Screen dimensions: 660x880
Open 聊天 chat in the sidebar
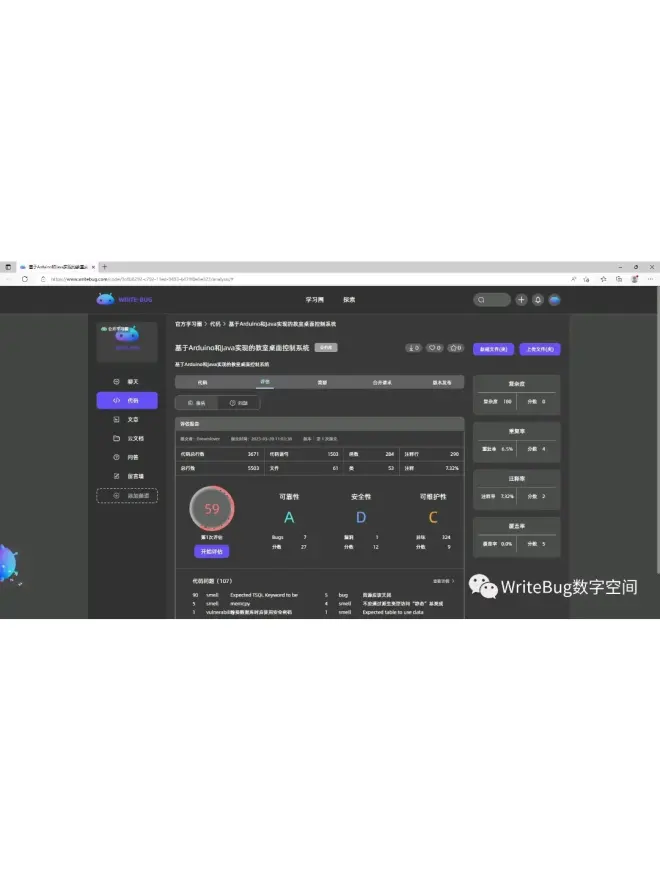(x=127, y=382)
